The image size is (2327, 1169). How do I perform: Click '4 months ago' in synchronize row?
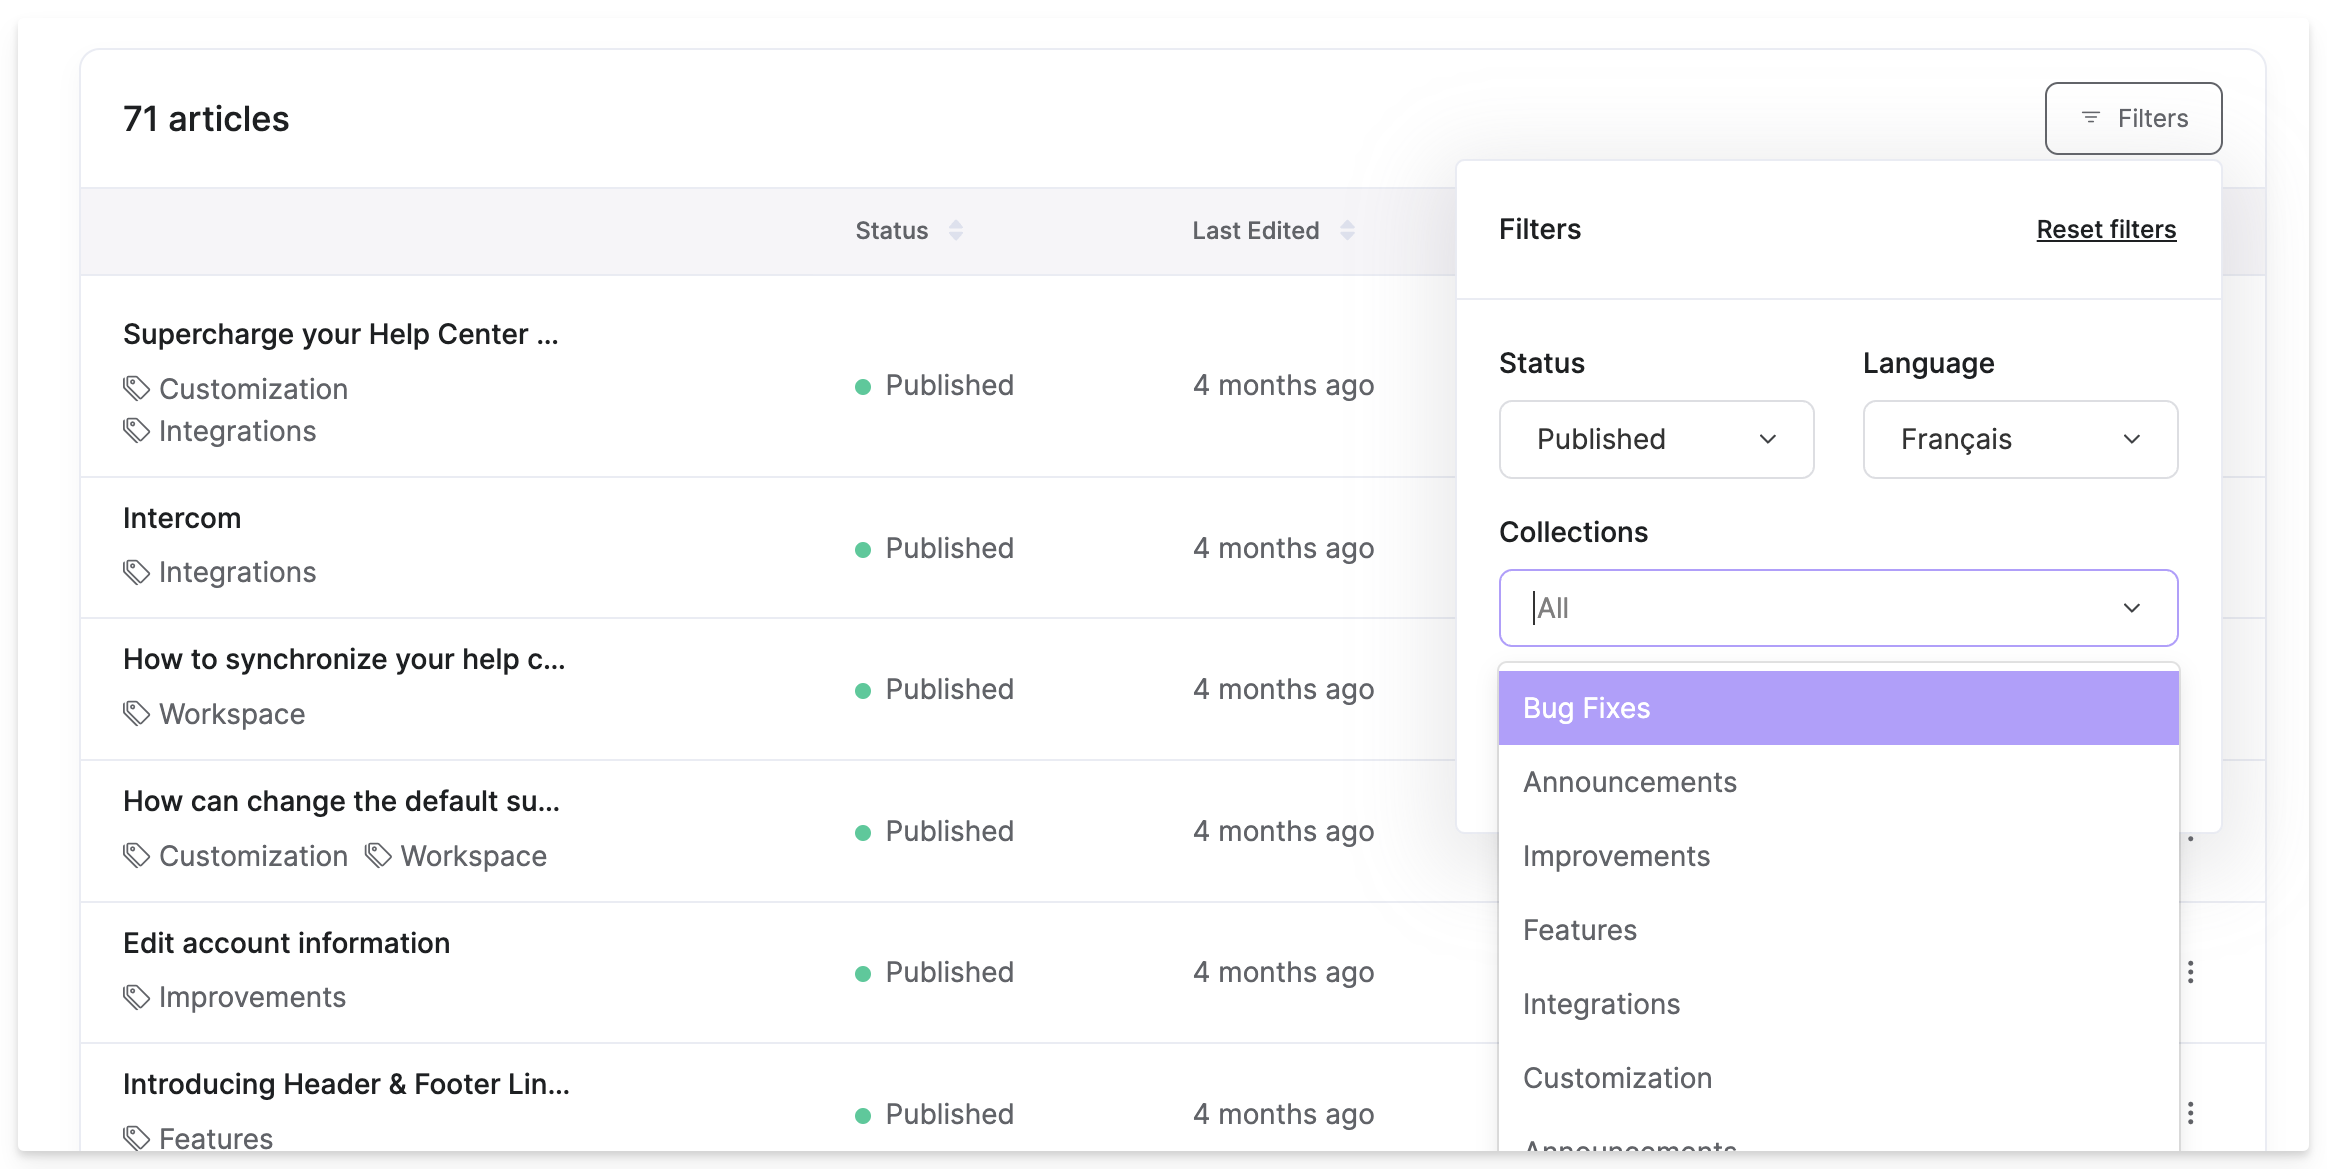(1283, 689)
